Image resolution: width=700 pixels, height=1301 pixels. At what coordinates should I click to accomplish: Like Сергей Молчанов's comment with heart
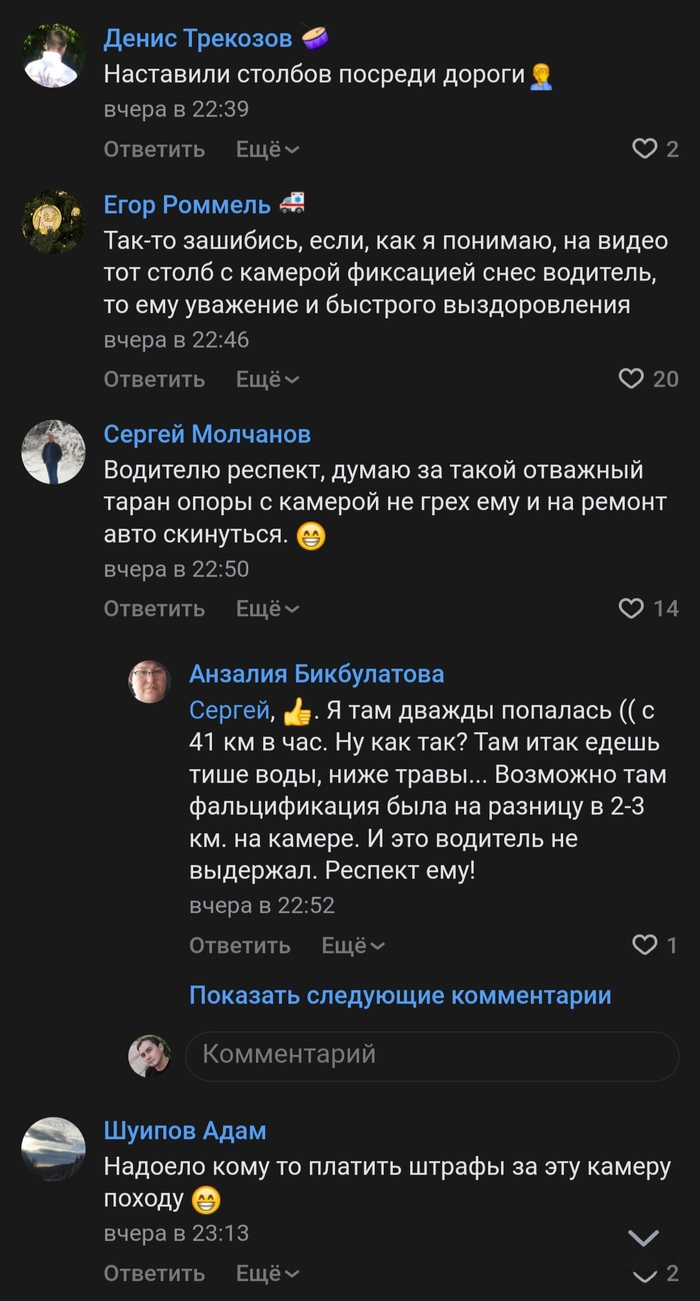point(631,608)
